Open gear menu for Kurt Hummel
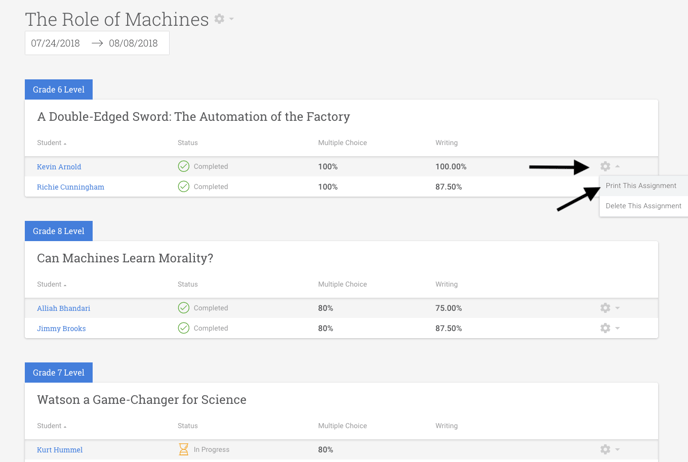 point(605,450)
